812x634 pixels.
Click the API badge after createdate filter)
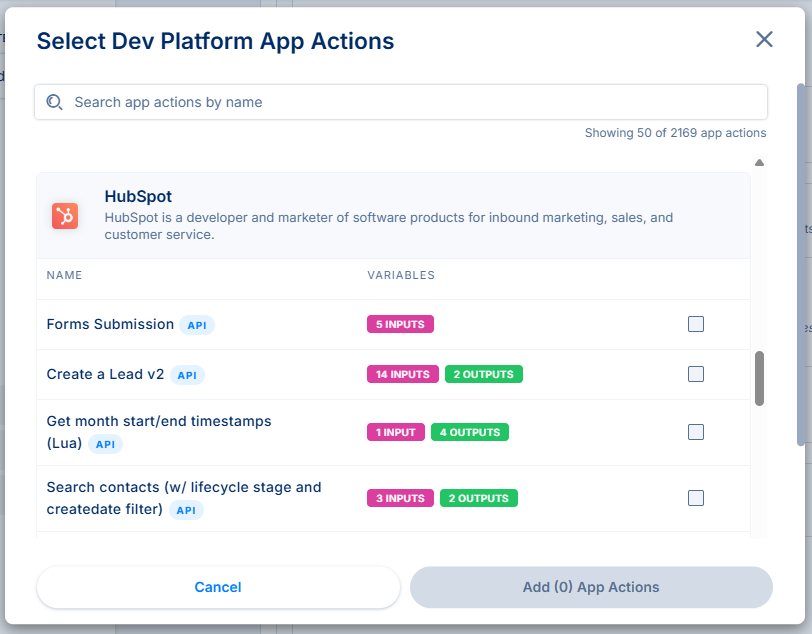point(185,510)
